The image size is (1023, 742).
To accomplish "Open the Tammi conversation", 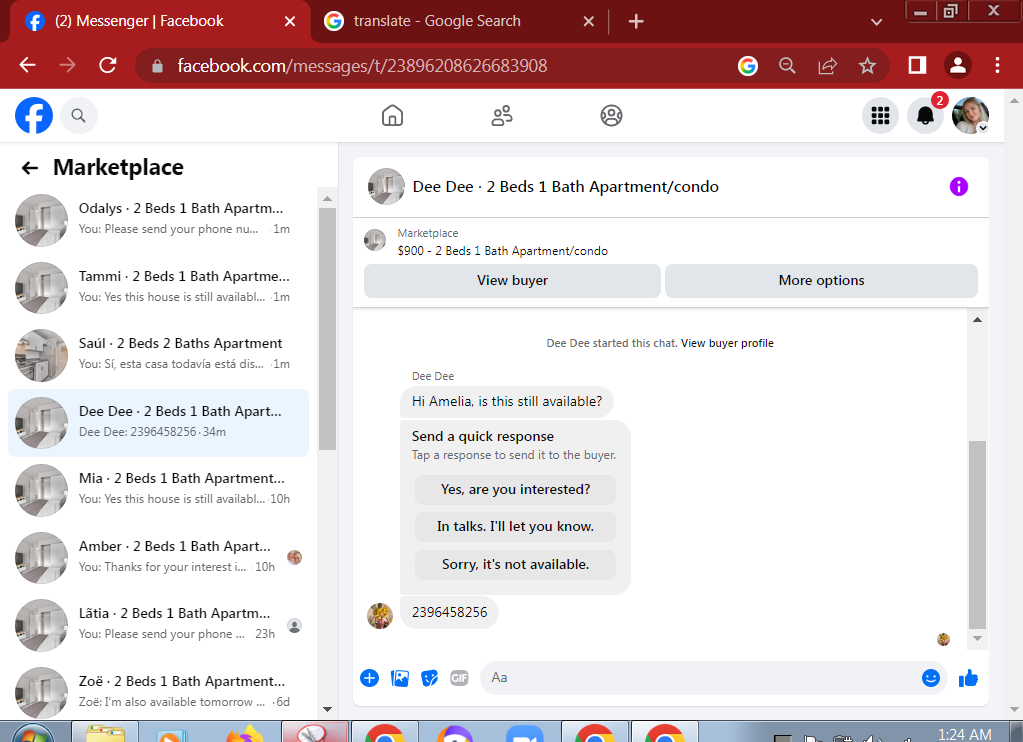I will 159,288.
